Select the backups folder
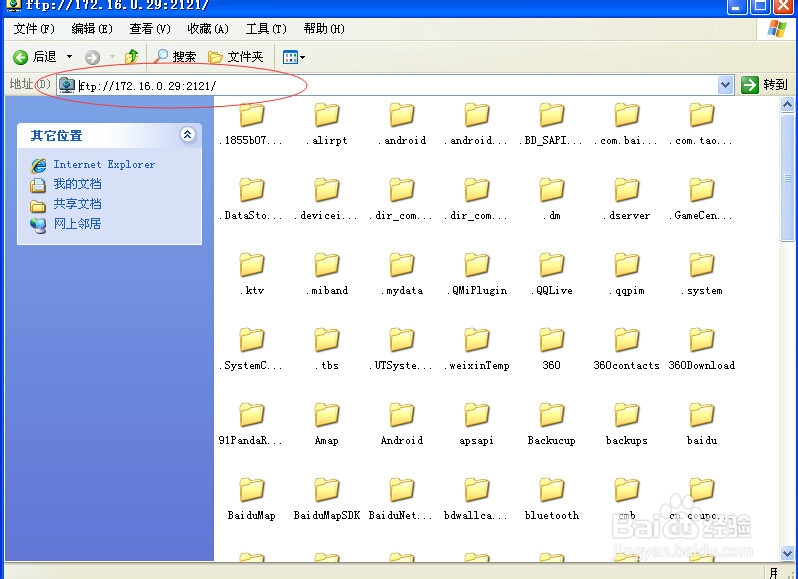Screen dimensions: 798x579 coord(626,424)
